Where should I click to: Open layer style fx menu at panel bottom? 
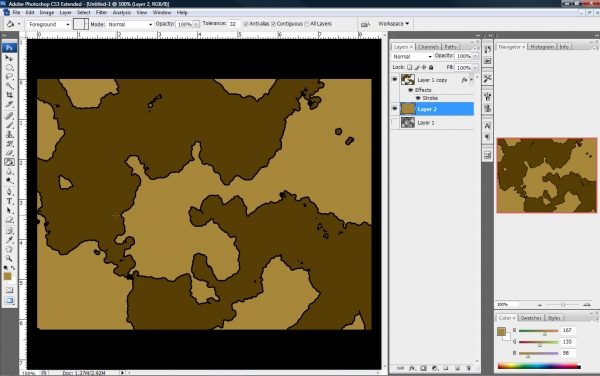(412, 368)
